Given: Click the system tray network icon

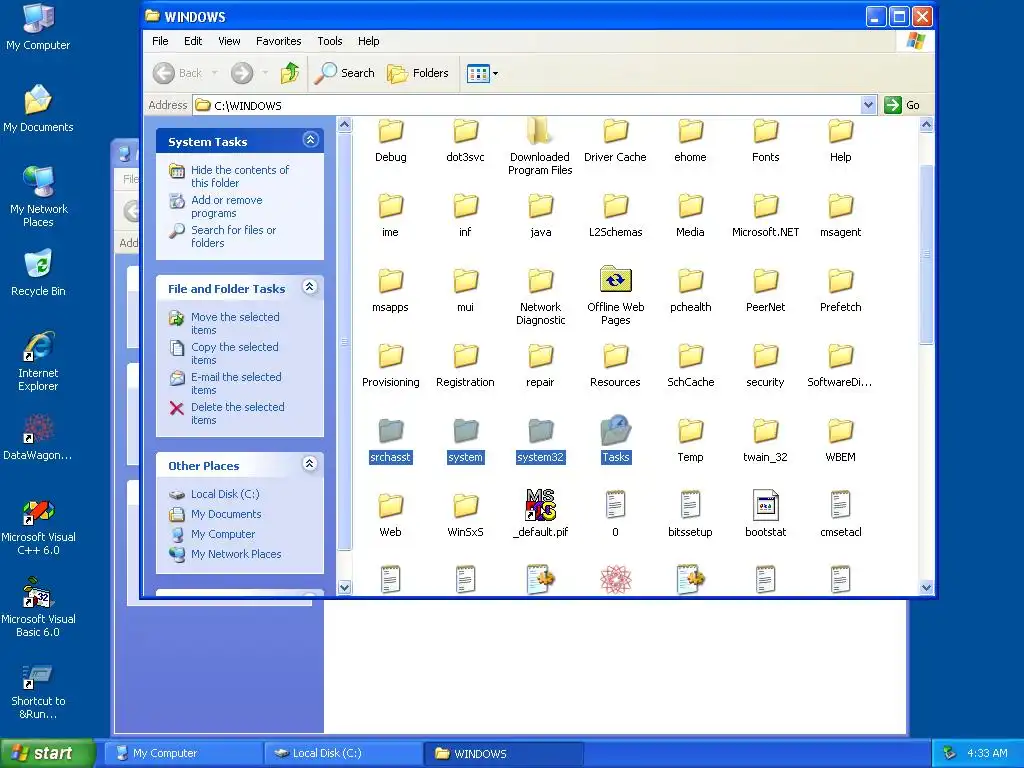Looking at the screenshot, I should 950,753.
